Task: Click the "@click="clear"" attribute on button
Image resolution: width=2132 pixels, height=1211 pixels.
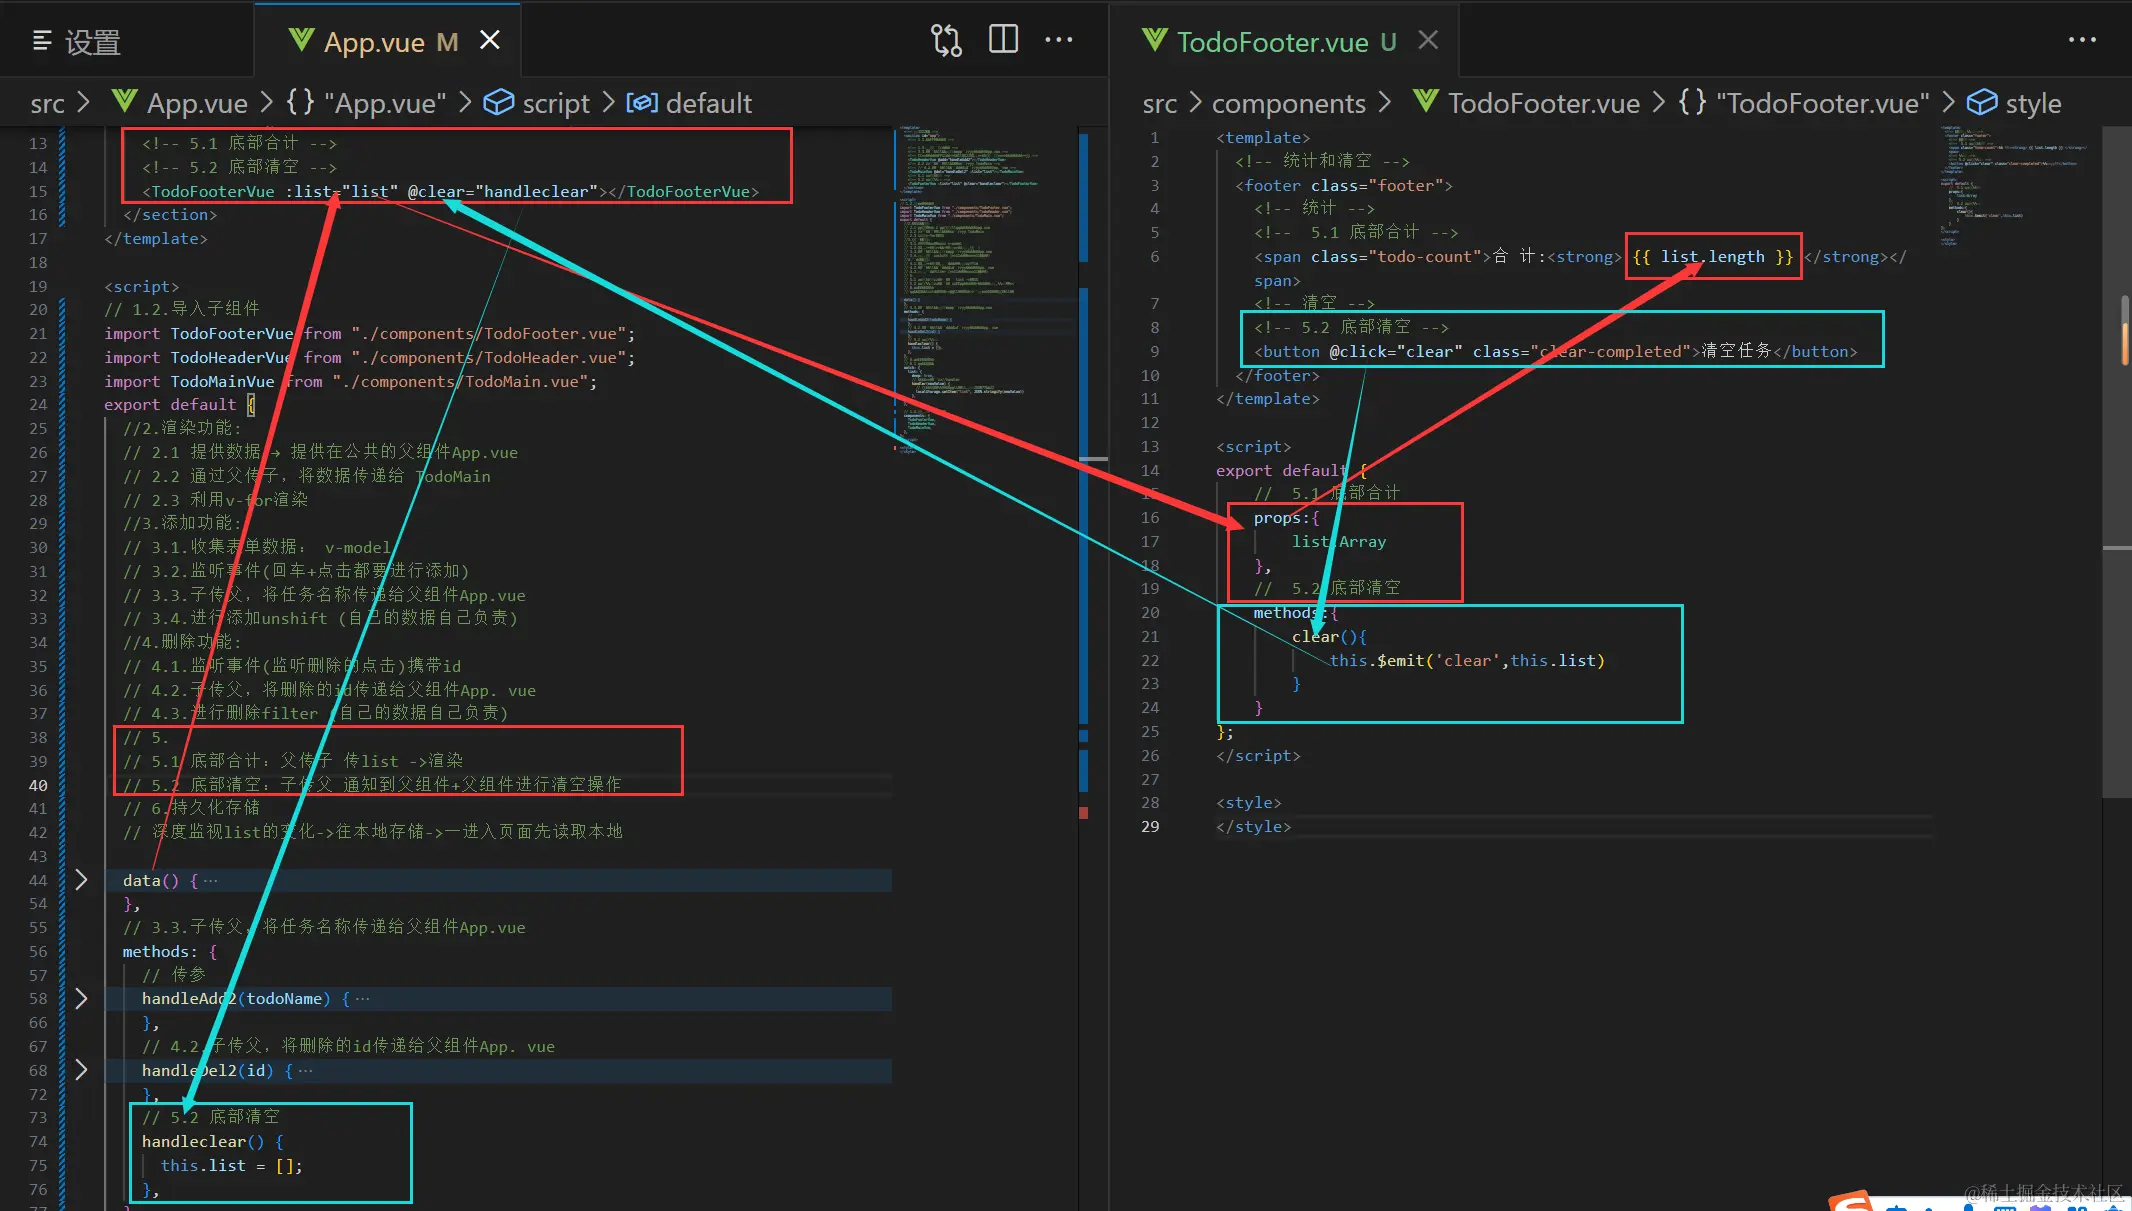Action: pyautogui.click(x=1396, y=351)
